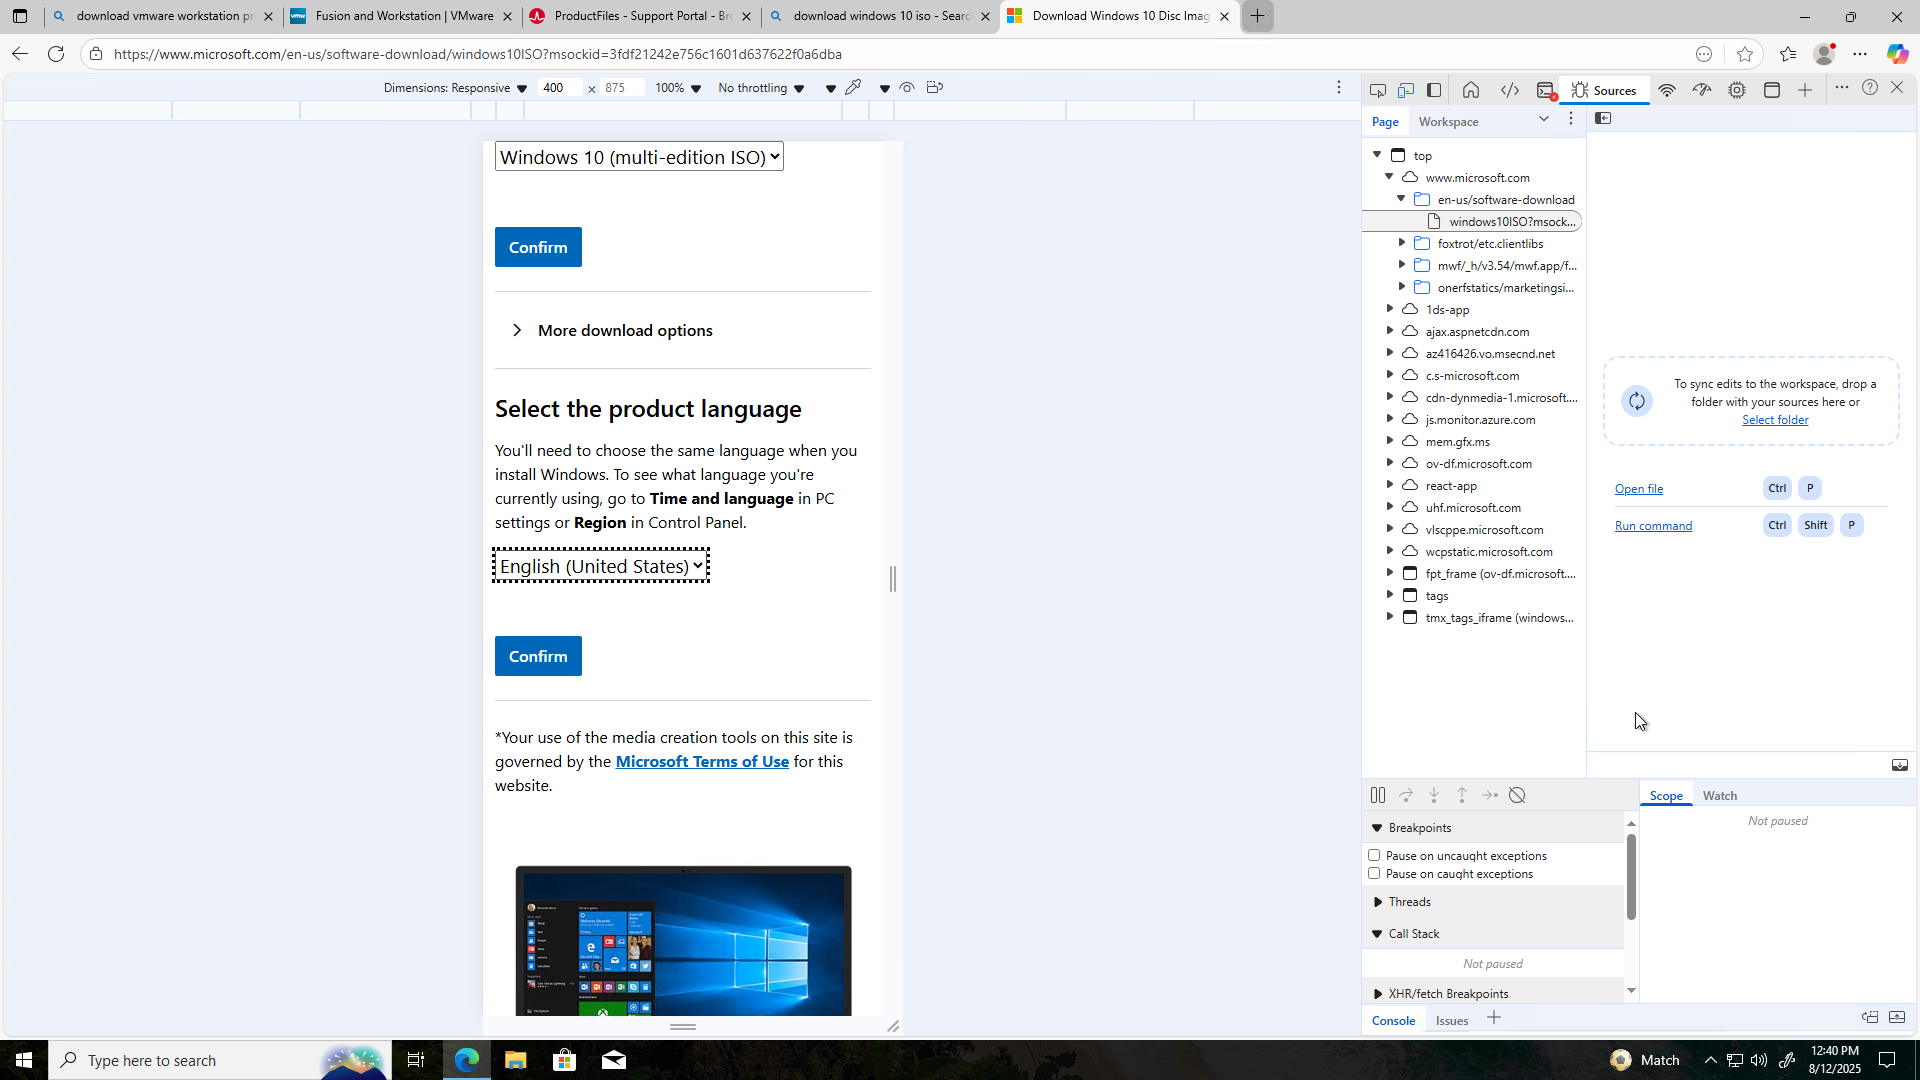The width and height of the screenshot is (1920, 1080).
Task: Open the DevTools help question icon
Action: click(x=1870, y=88)
